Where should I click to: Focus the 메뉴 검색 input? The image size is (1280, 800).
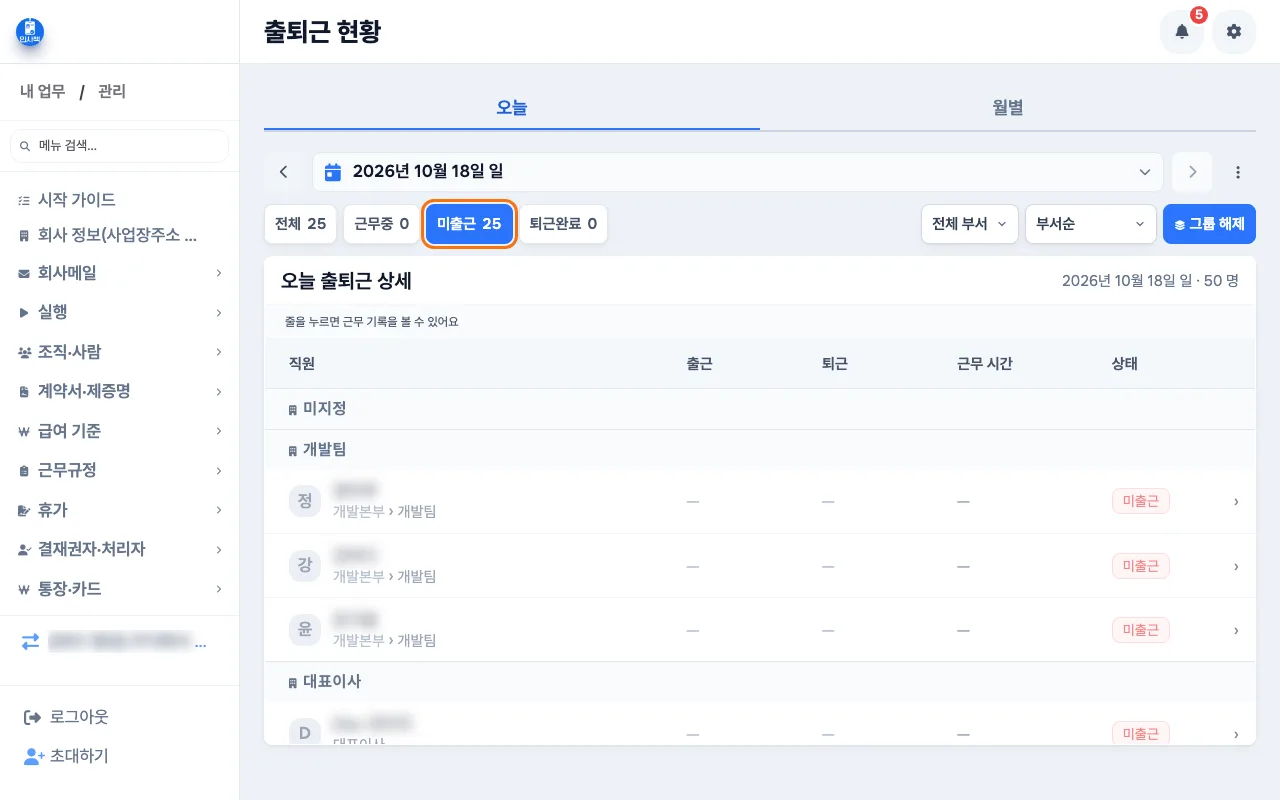(120, 145)
